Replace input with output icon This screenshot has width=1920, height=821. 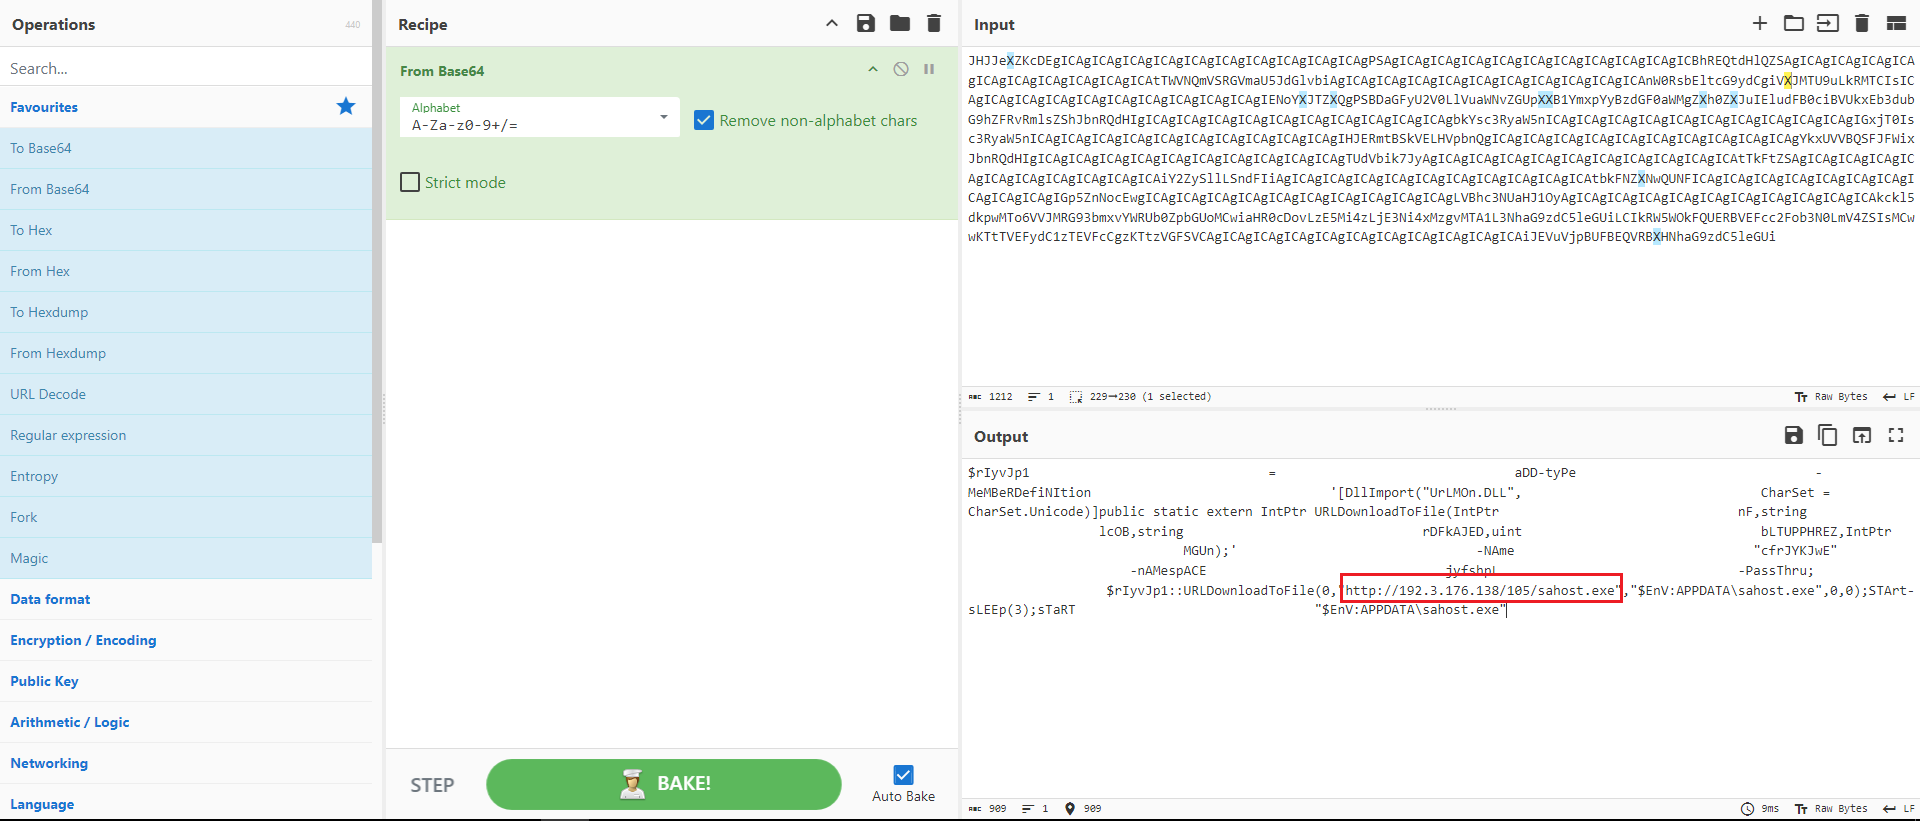tap(1862, 435)
